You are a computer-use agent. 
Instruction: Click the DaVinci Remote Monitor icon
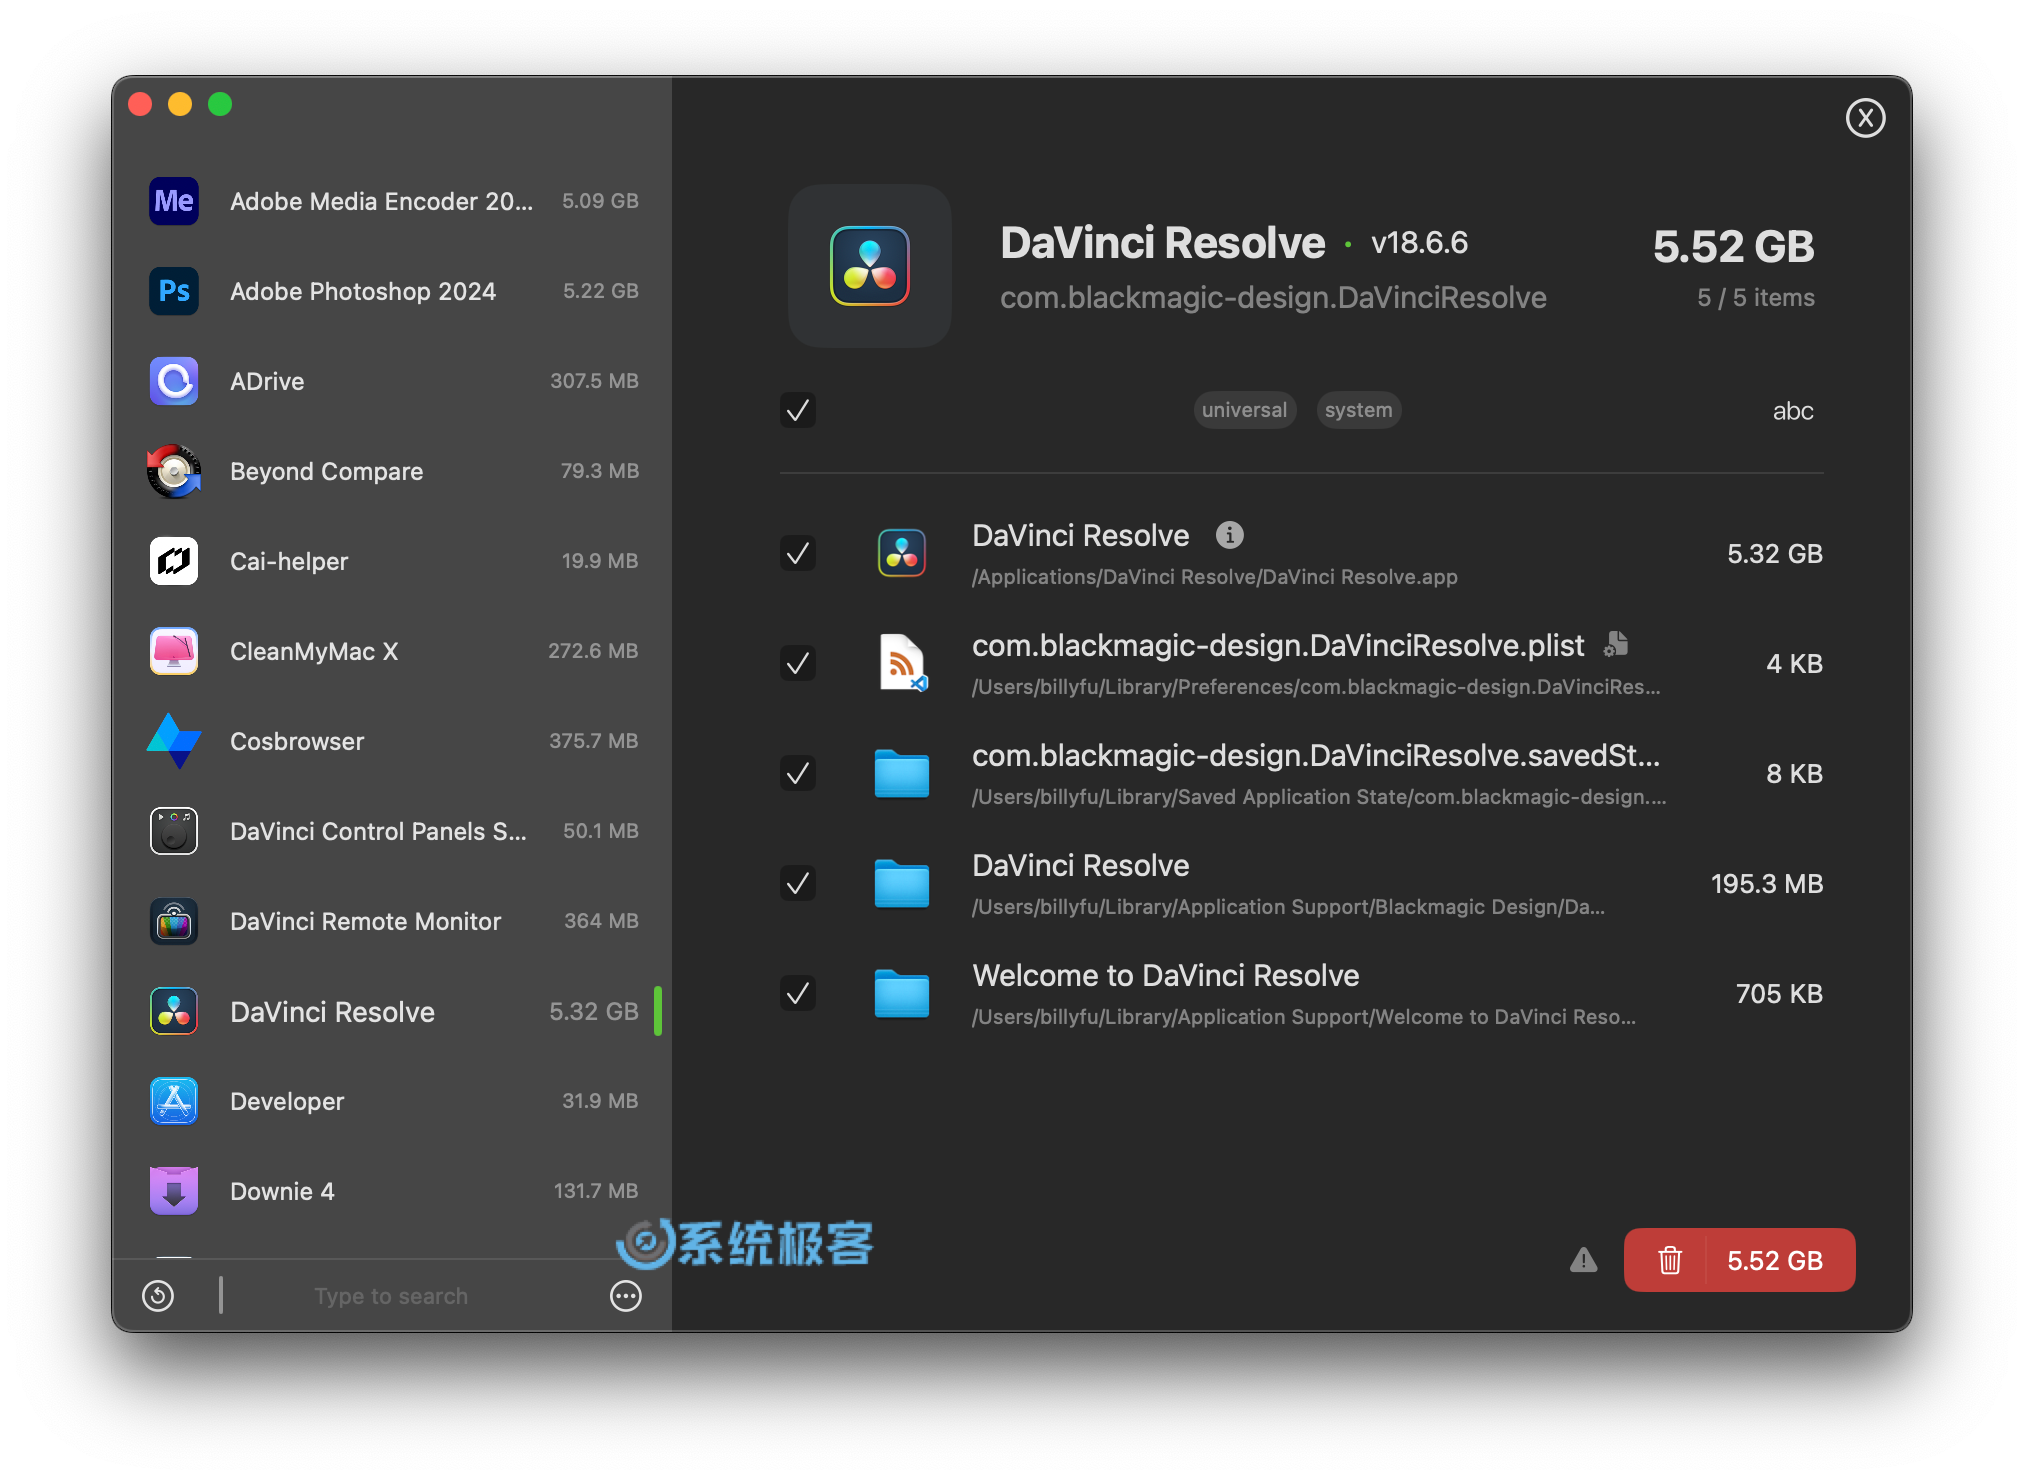tap(174, 921)
